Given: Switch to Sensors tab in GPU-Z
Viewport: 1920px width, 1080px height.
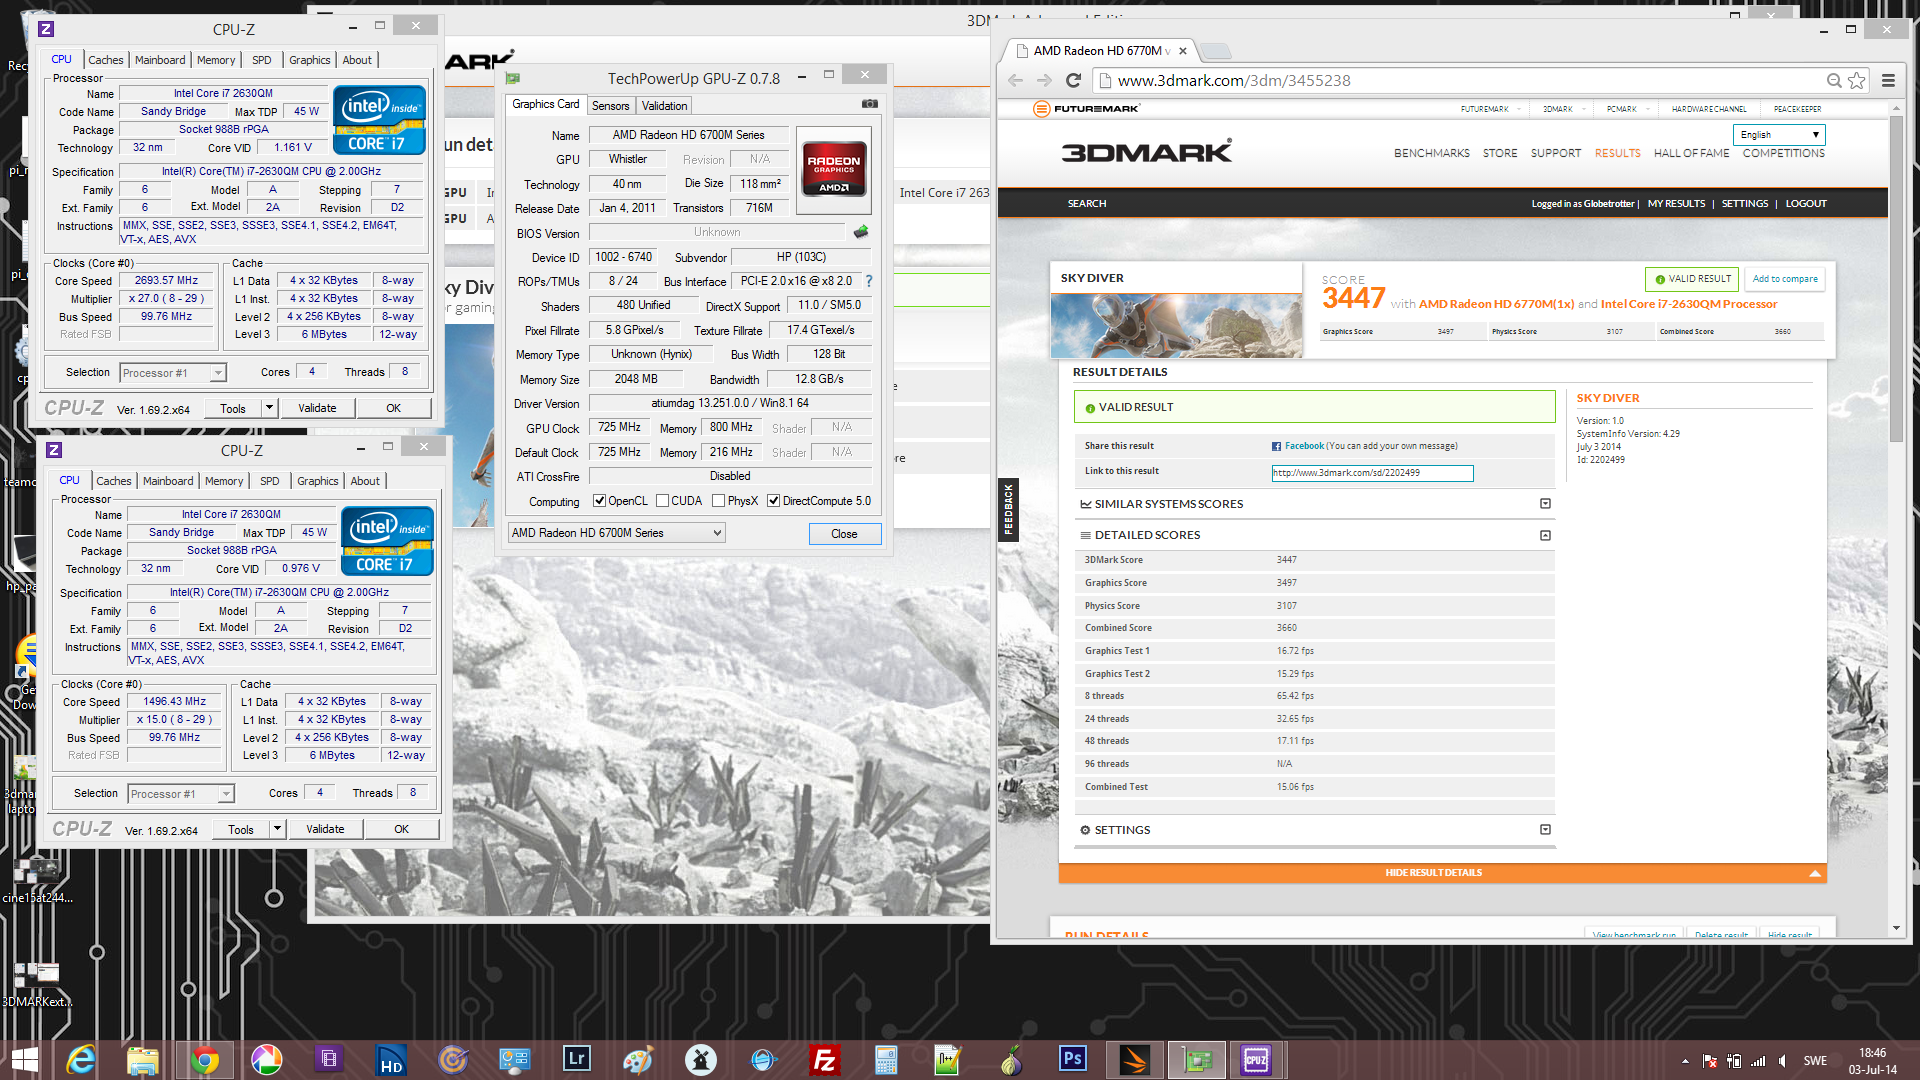Looking at the screenshot, I should tap(610, 106).
